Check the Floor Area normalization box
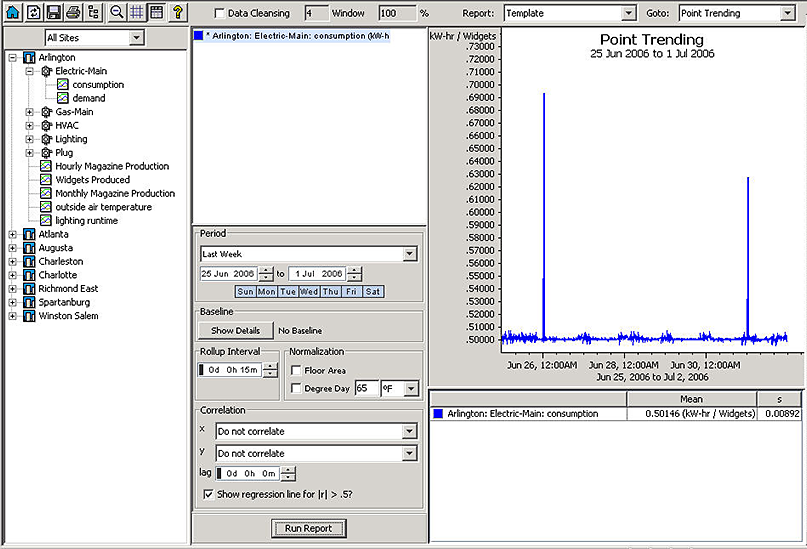This screenshot has height=549, width=807. click(296, 370)
